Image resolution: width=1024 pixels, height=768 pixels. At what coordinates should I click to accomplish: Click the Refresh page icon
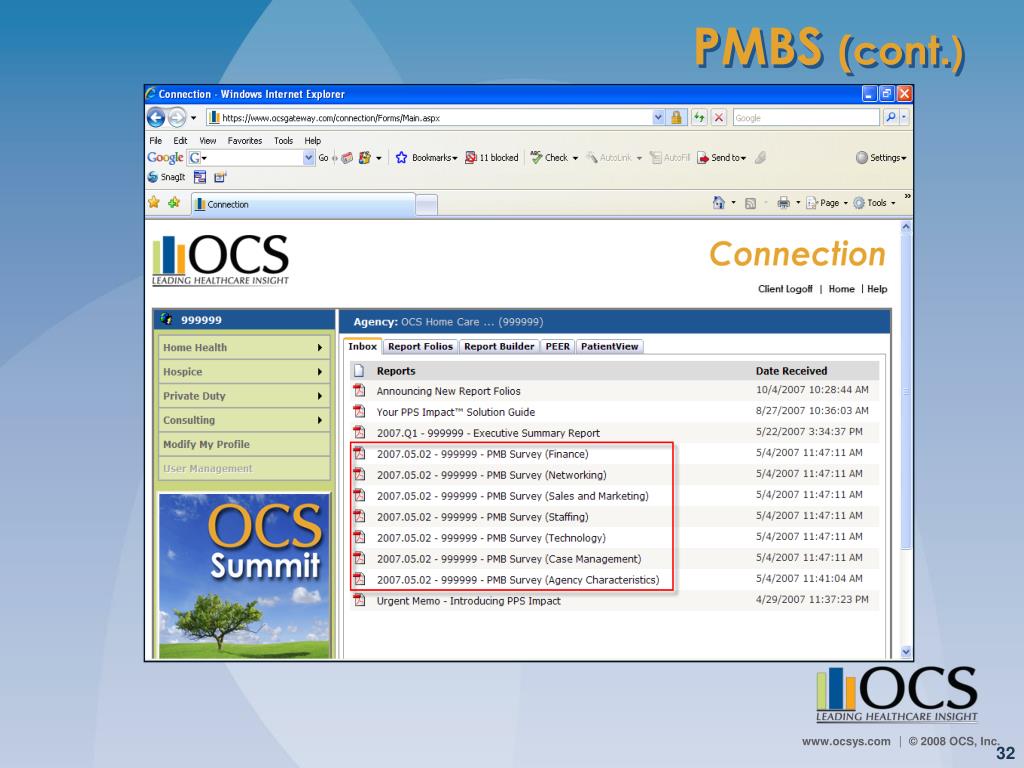(699, 118)
